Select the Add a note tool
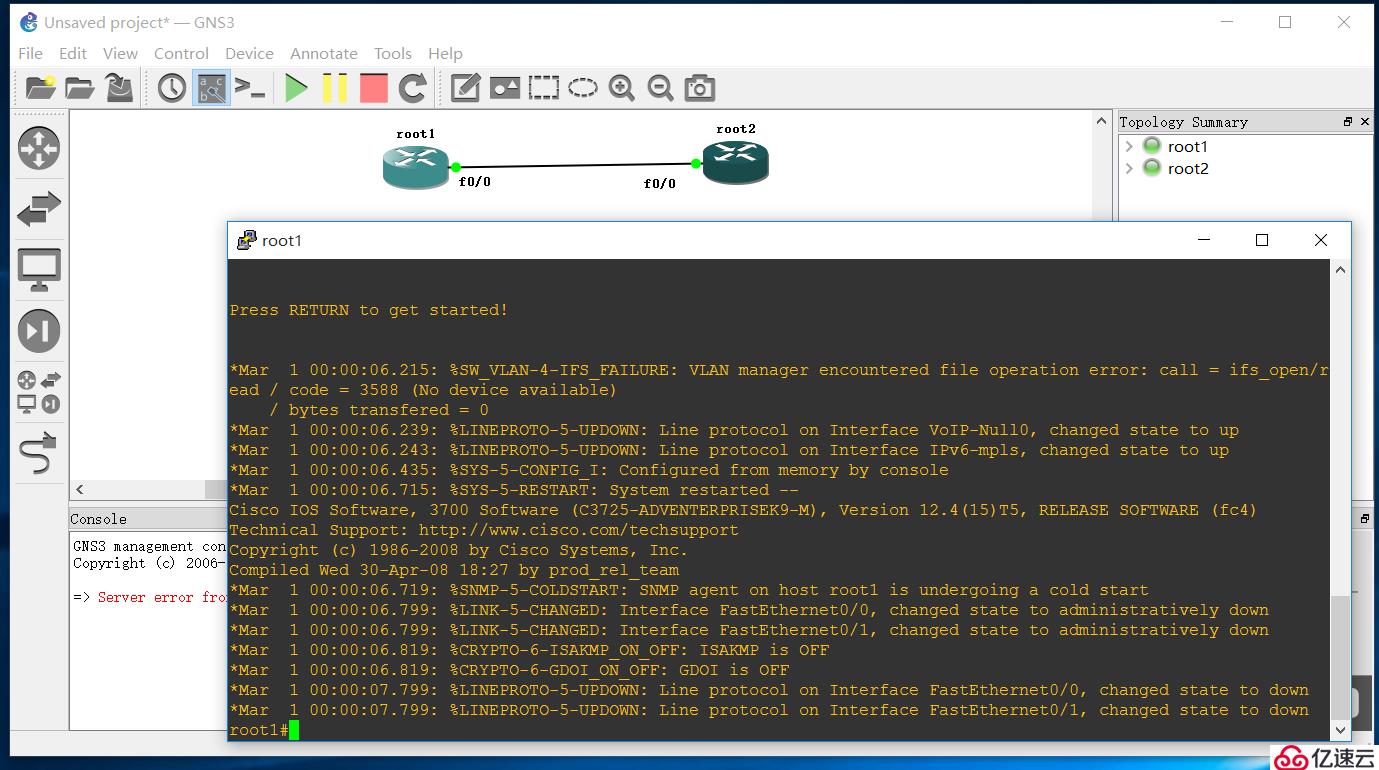The image size is (1379, 770). pos(465,88)
